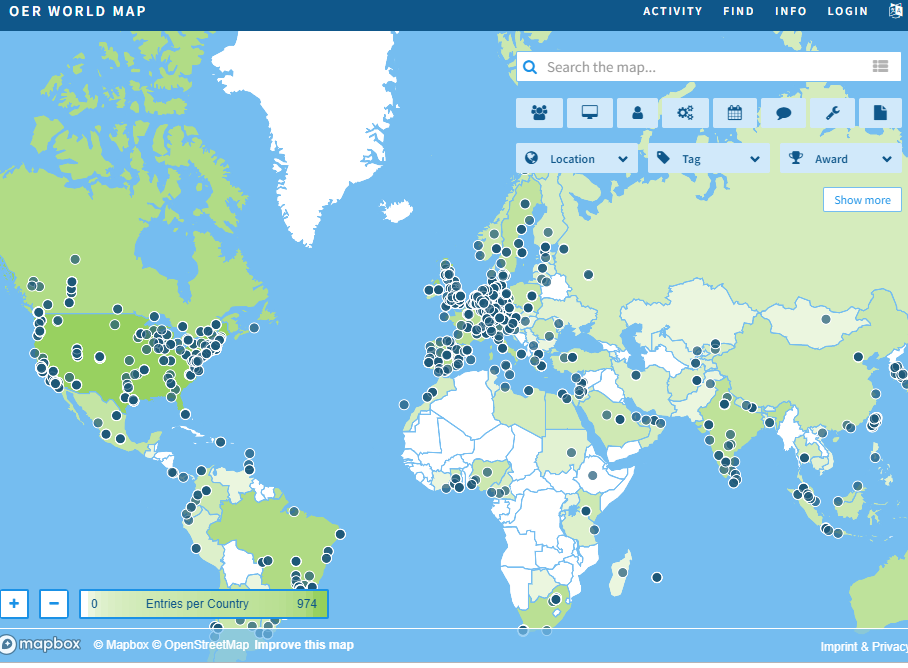Open the ACTIVITY menu

coord(672,11)
